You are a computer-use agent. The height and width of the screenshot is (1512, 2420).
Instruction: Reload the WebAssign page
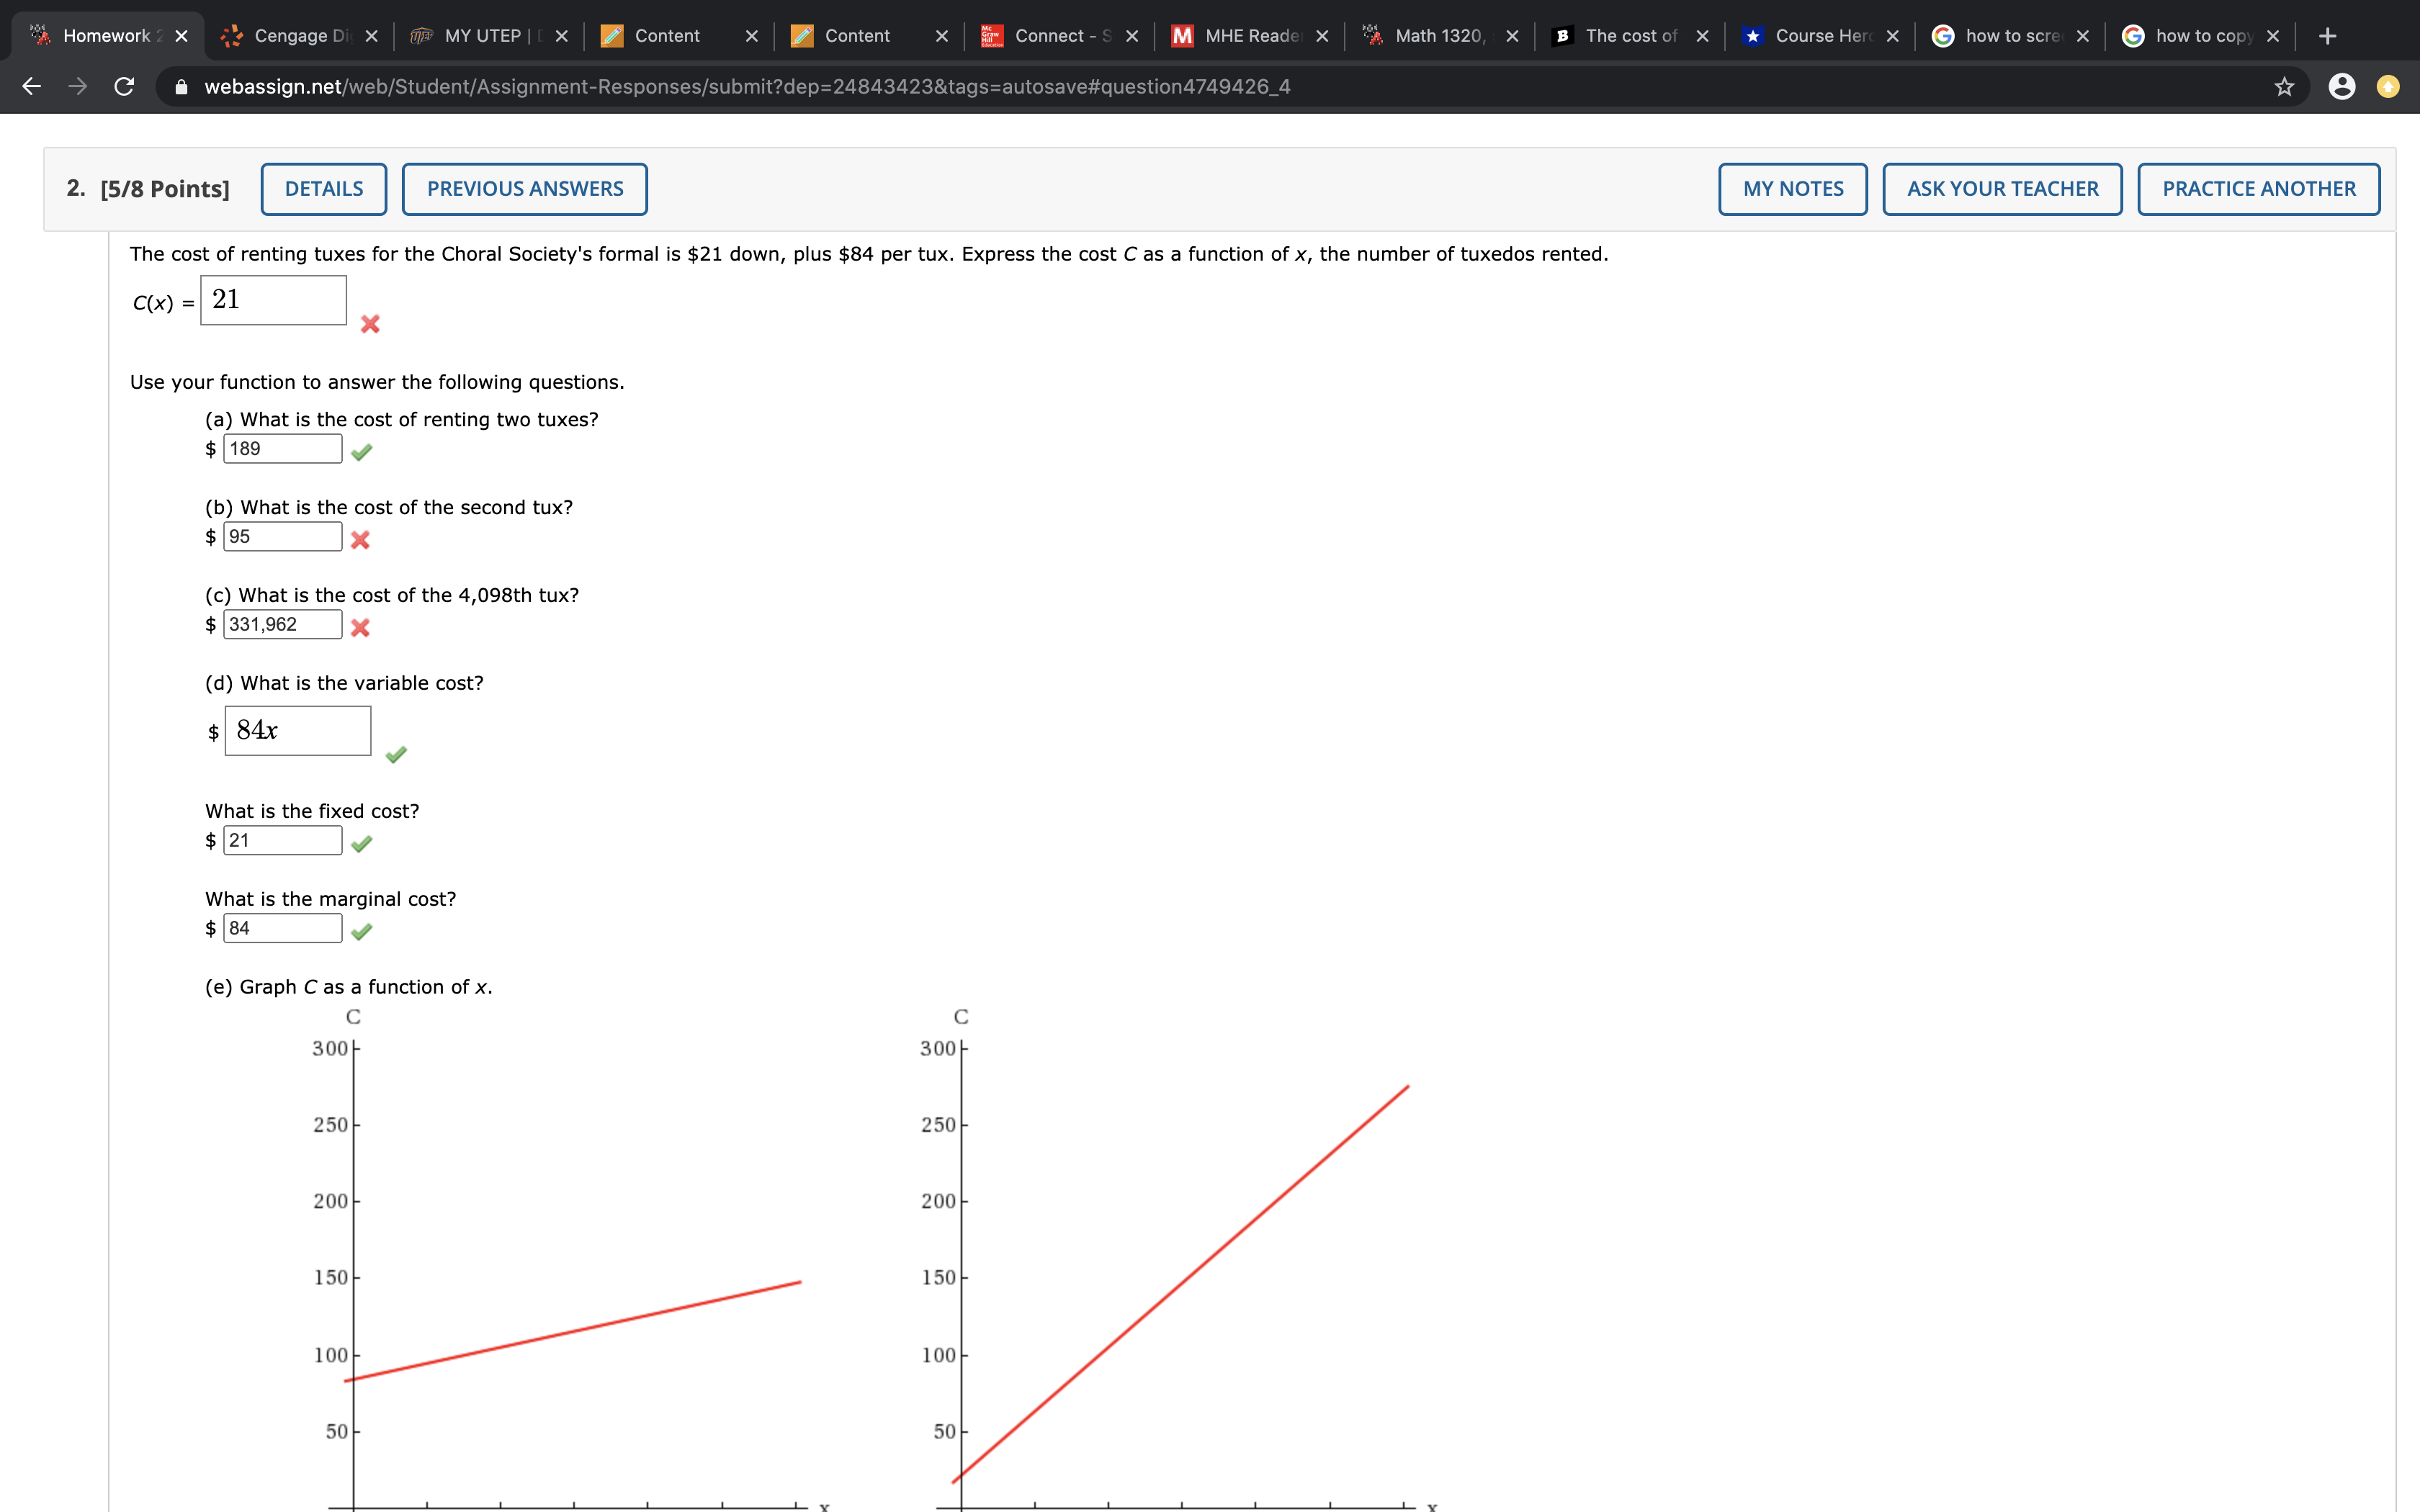pyautogui.click(x=124, y=87)
